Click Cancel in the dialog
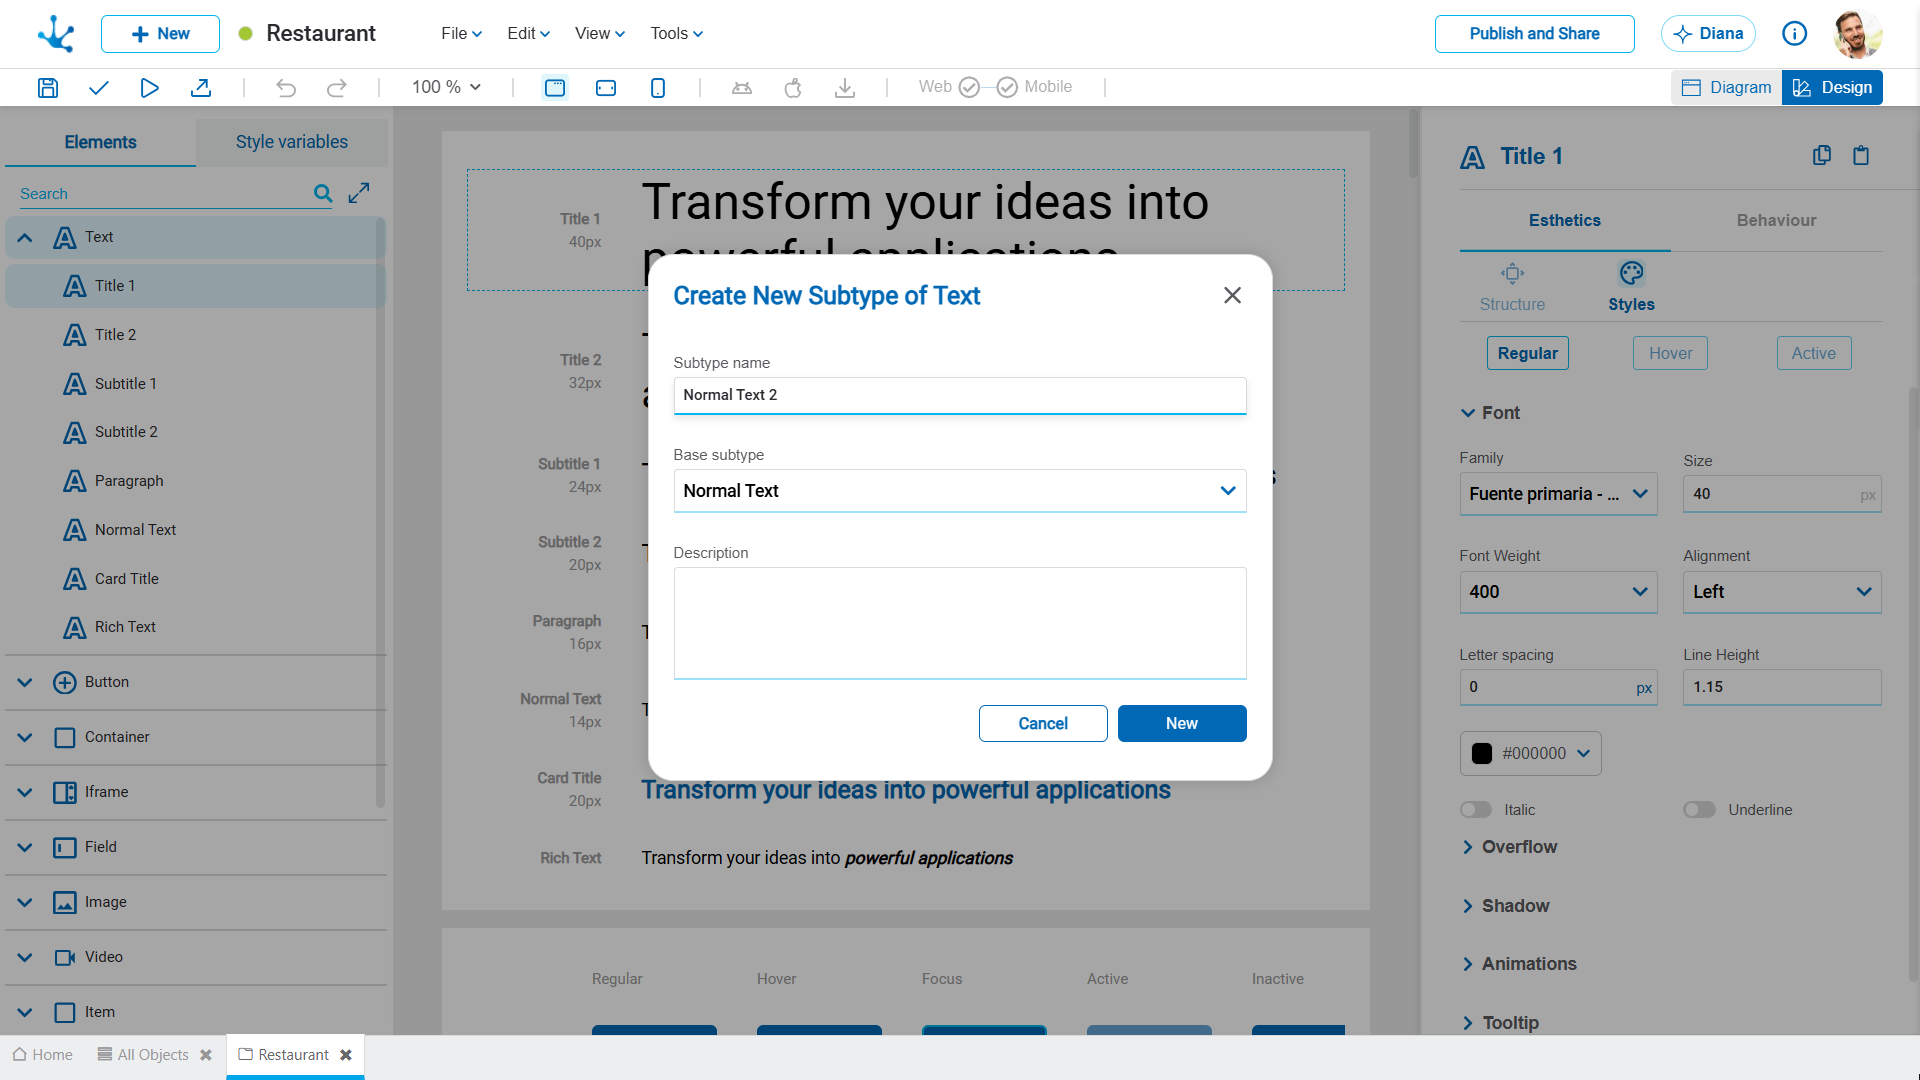 pyautogui.click(x=1043, y=724)
